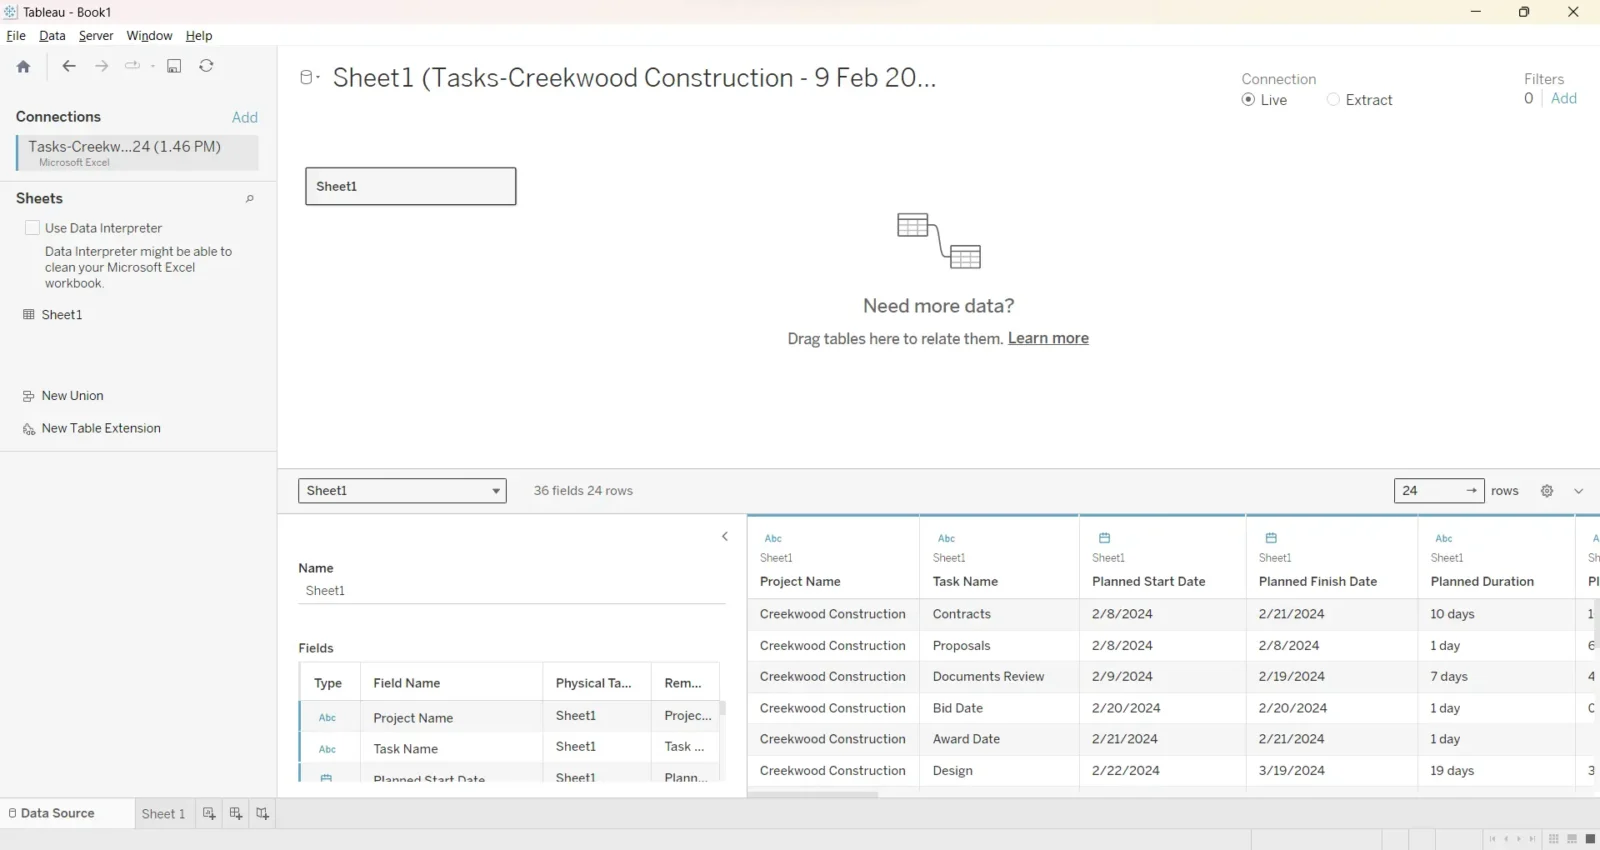1600x850 pixels.
Task: Click the New Worksheet icon
Action: click(209, 814)
